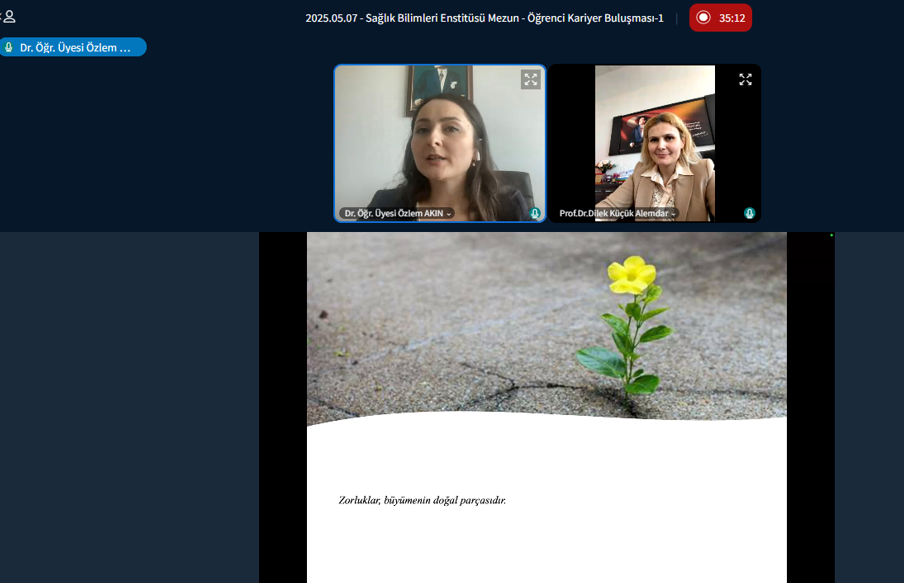The width and height of the screenshot is (904, 583).
Task: Select the Dr. Öğr. Üyesi Özlem talking indicator pill
Action: tap(73, 47)
